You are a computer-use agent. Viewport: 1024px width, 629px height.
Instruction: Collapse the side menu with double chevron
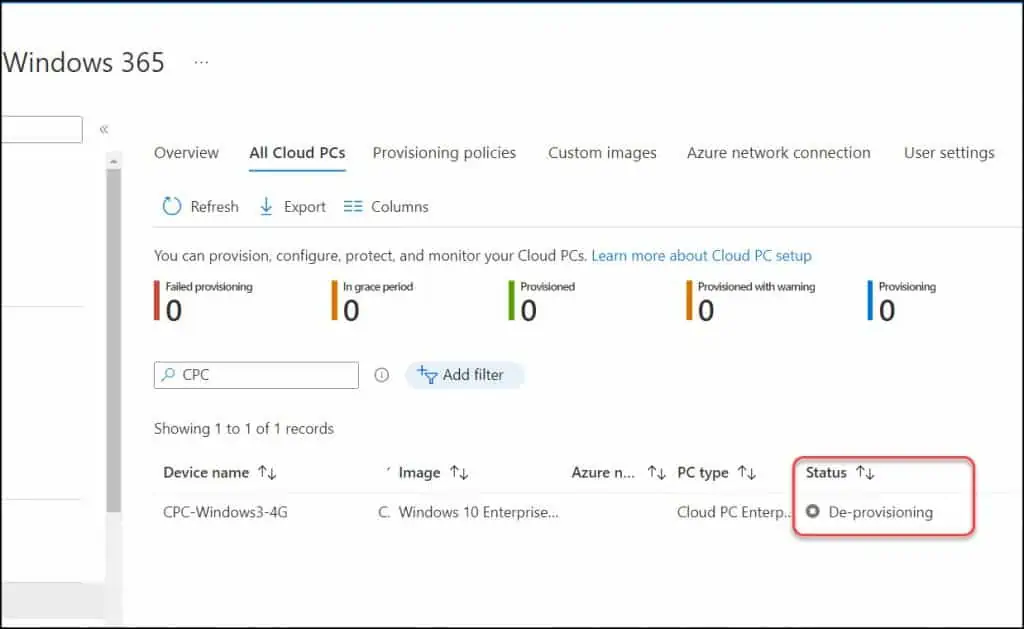pos(104,129)
